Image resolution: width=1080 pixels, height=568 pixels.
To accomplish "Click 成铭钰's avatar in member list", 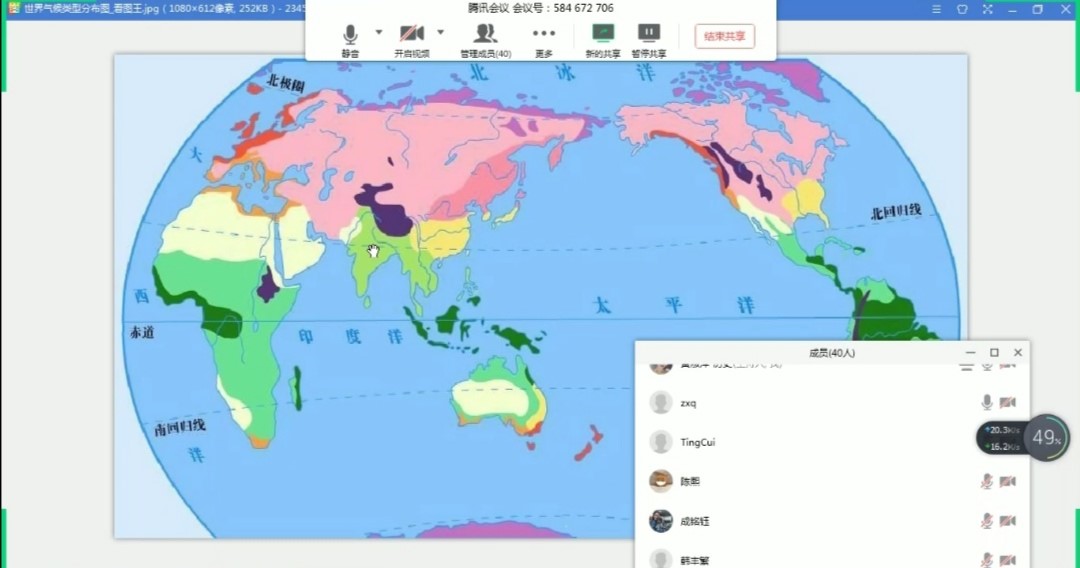I will [x=660, y=521].
